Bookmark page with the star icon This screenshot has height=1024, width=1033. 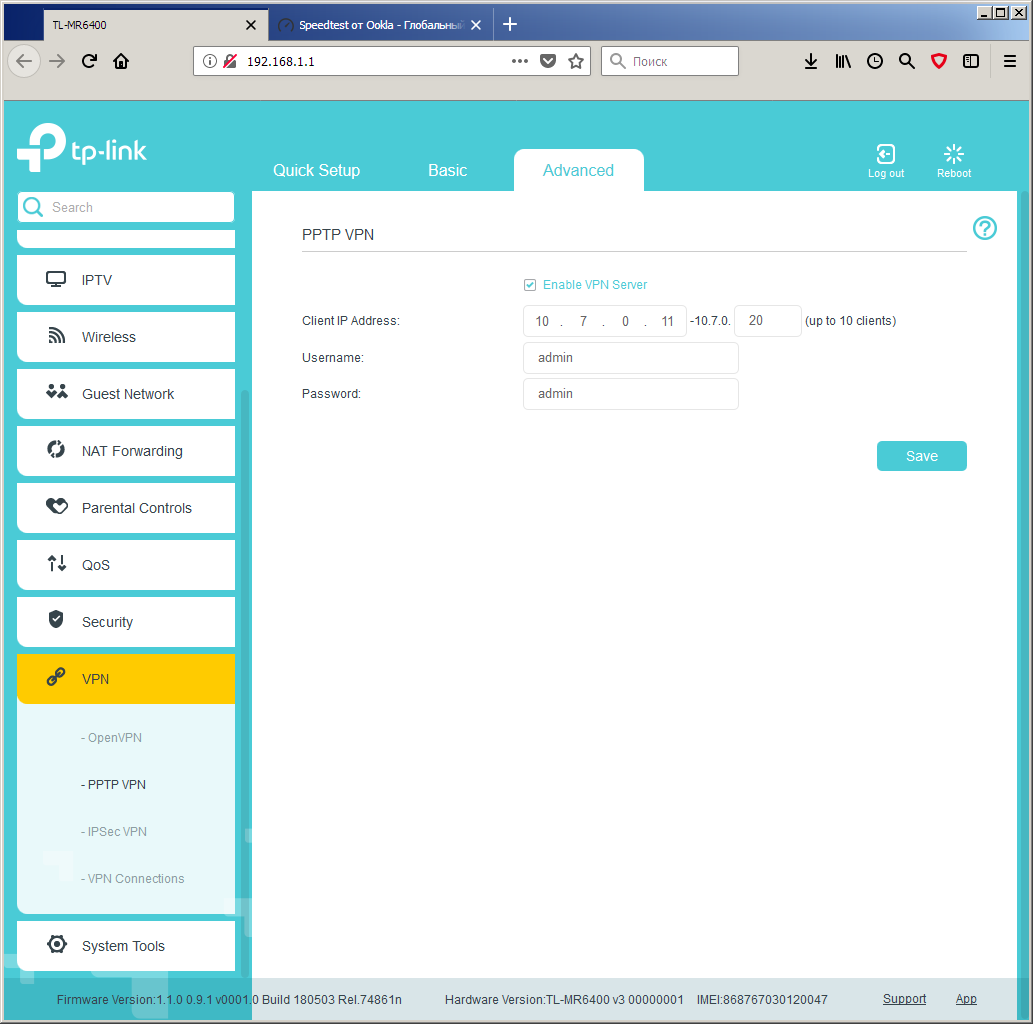pos(576,61)
